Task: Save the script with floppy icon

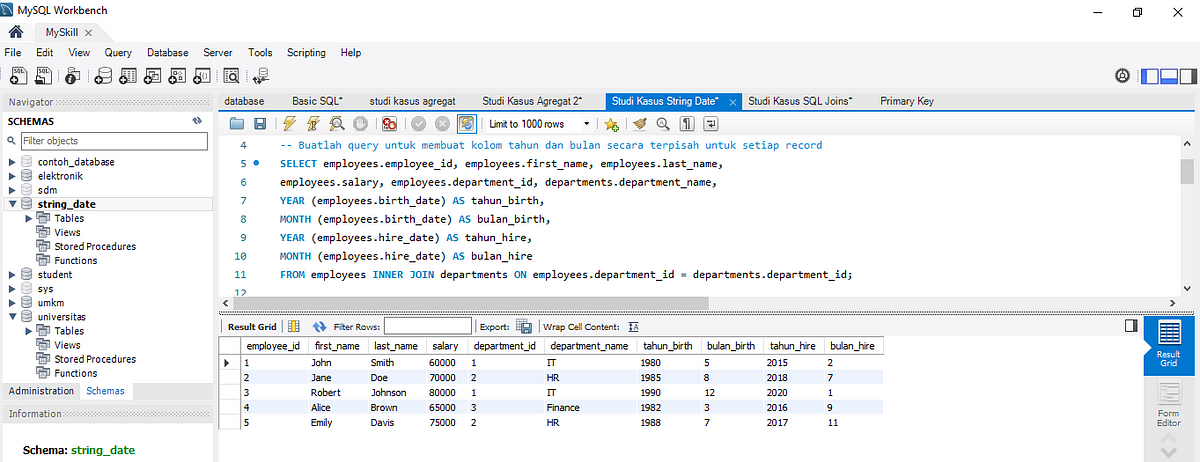Action: tap(260, 124)
